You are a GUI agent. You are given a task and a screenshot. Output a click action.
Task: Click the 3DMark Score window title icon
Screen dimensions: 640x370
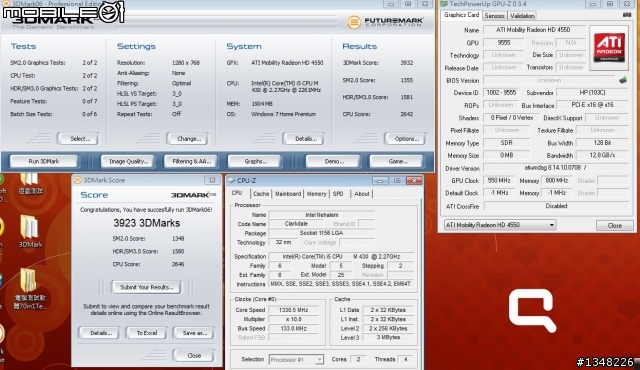78,180
